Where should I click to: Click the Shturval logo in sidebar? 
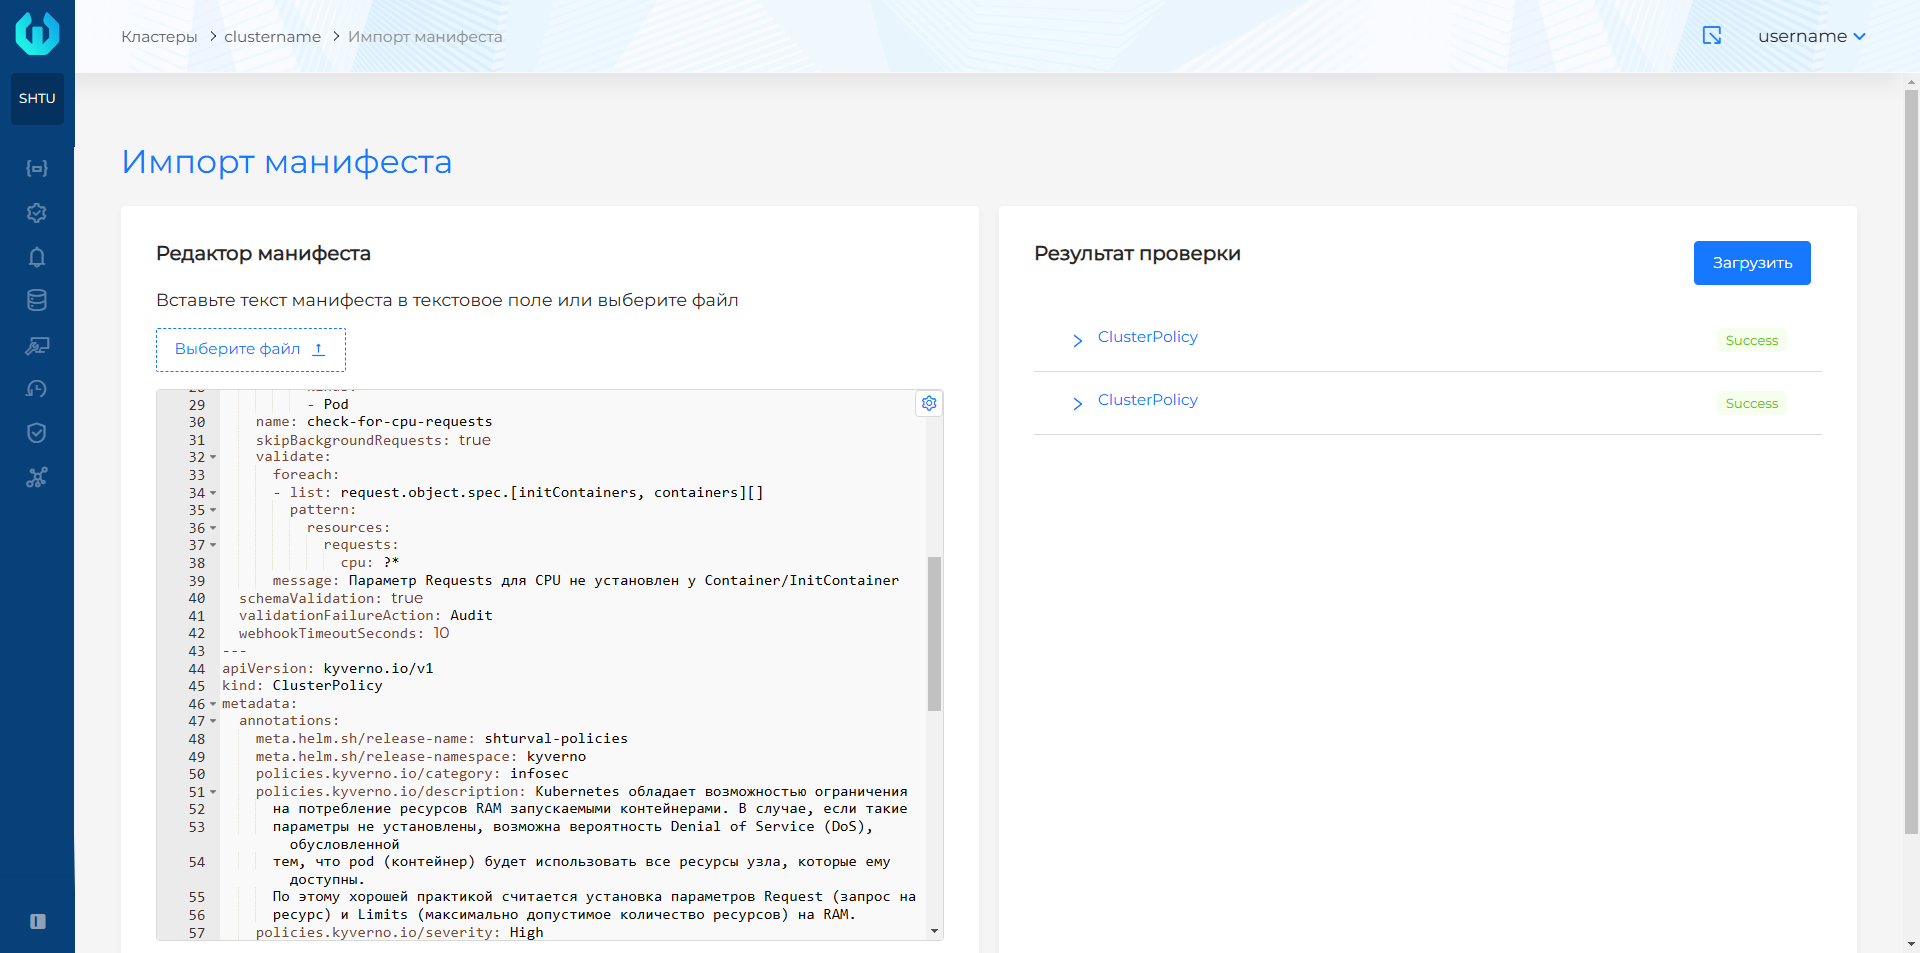(37, 33)
